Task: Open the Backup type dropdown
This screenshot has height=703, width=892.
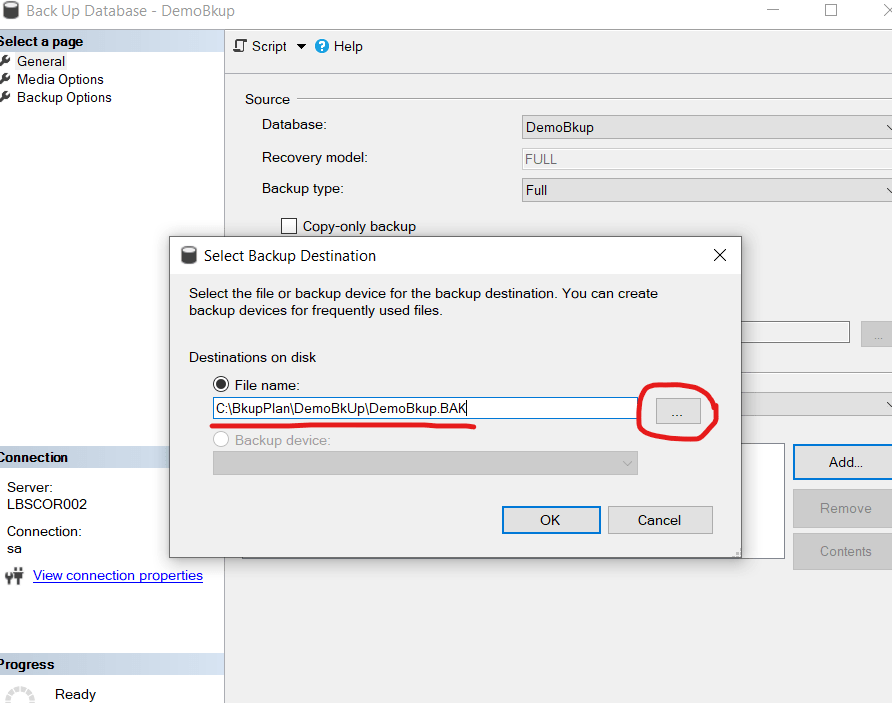Action: pos(706,190)
